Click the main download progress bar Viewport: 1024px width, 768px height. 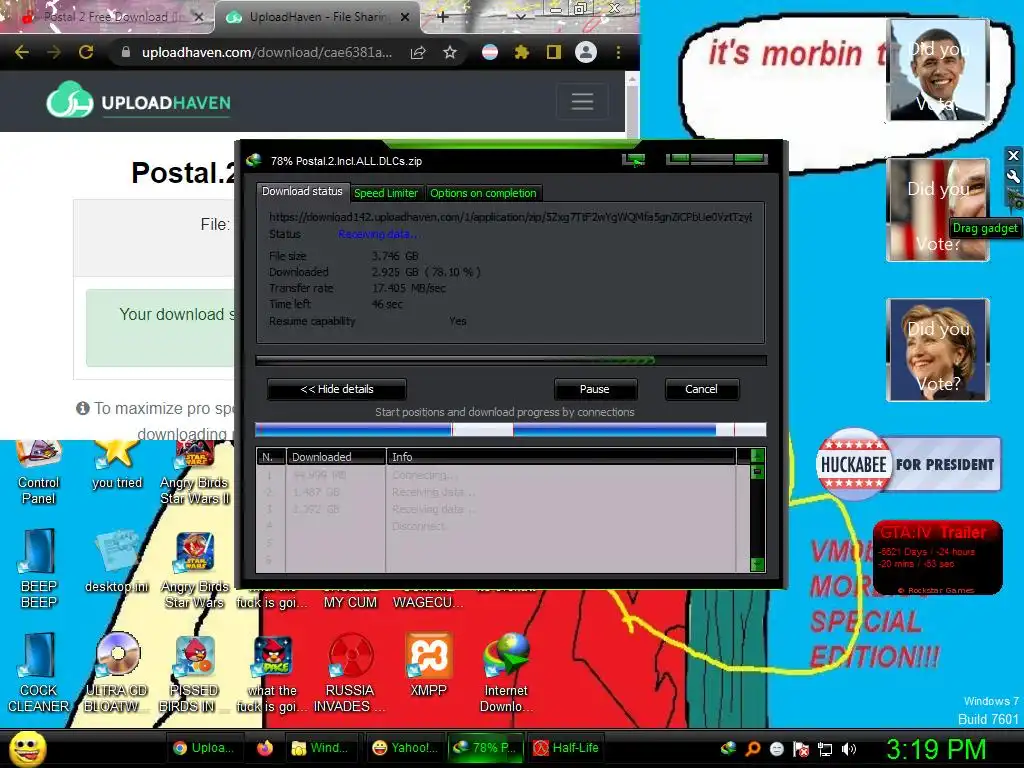pyautogui.click(x=511, y=360)
